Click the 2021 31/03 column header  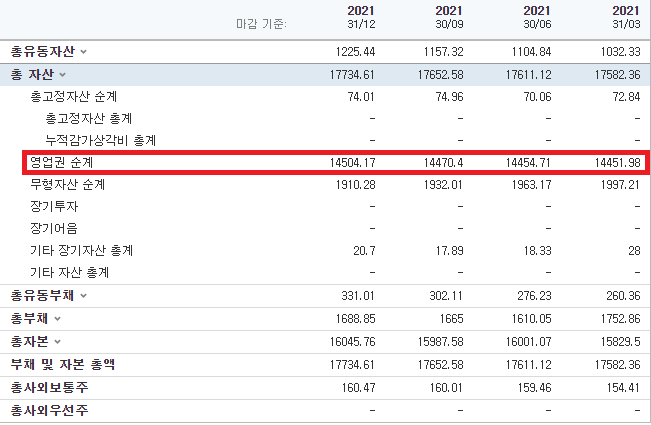tap(626, 17)
